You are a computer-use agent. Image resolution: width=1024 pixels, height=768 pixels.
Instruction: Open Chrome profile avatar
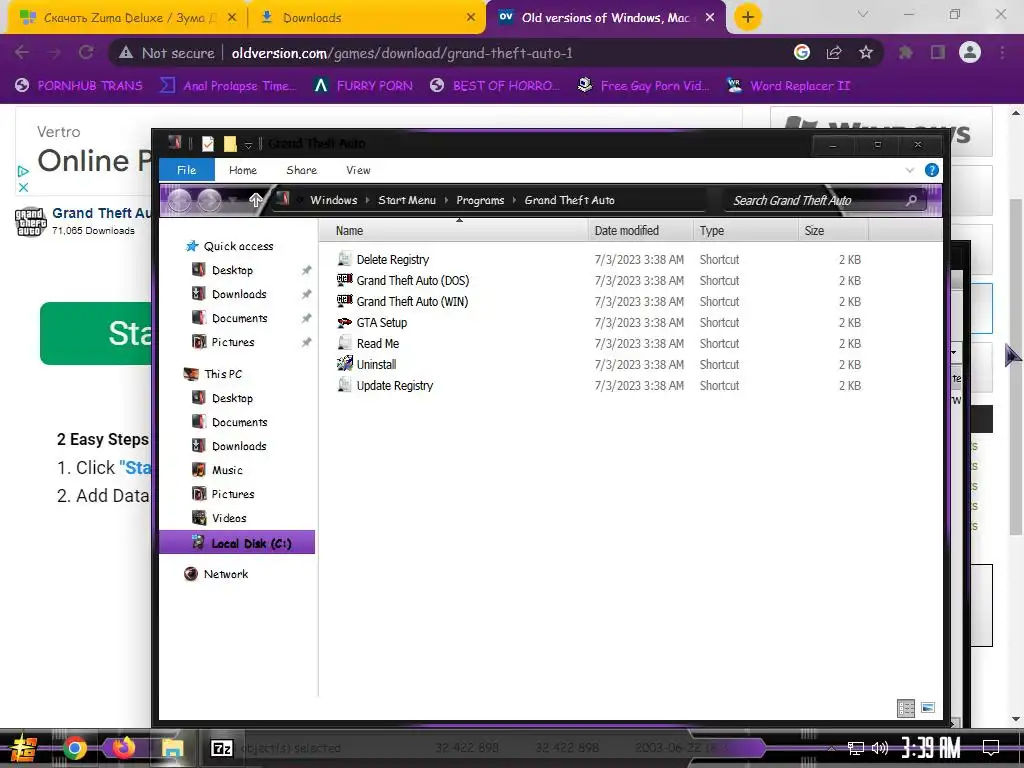970,52
